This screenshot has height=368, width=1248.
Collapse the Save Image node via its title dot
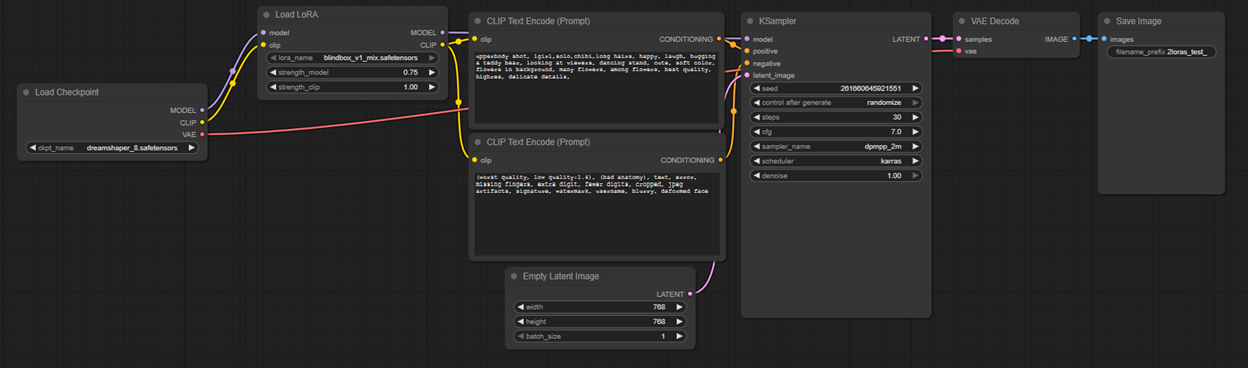(x=1106, y=20)
